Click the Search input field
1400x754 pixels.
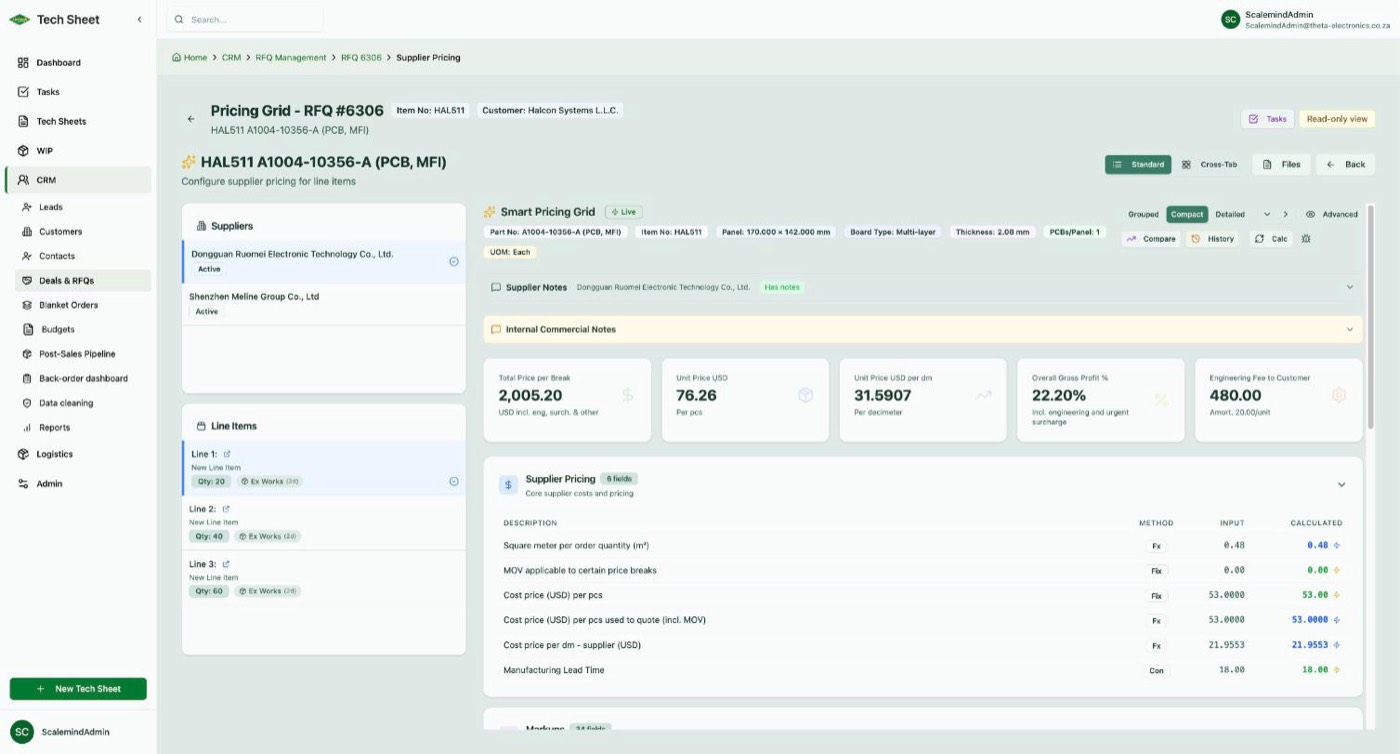coord(245,19)
